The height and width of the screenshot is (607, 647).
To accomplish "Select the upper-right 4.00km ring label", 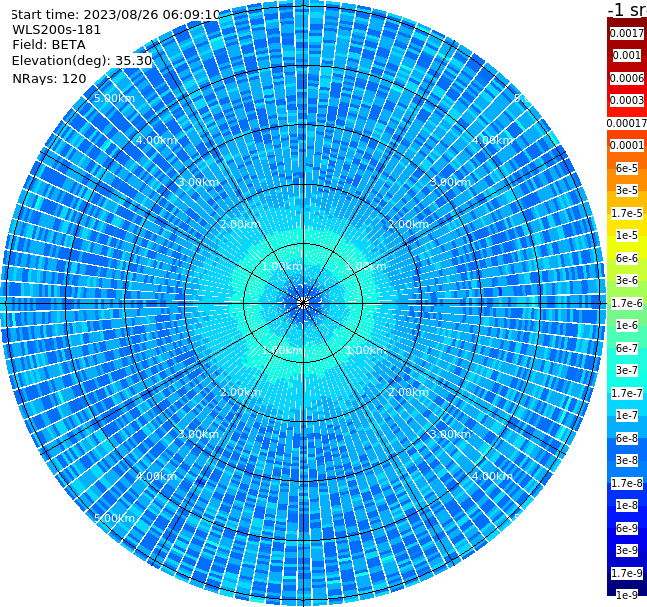I will [492, 140].
